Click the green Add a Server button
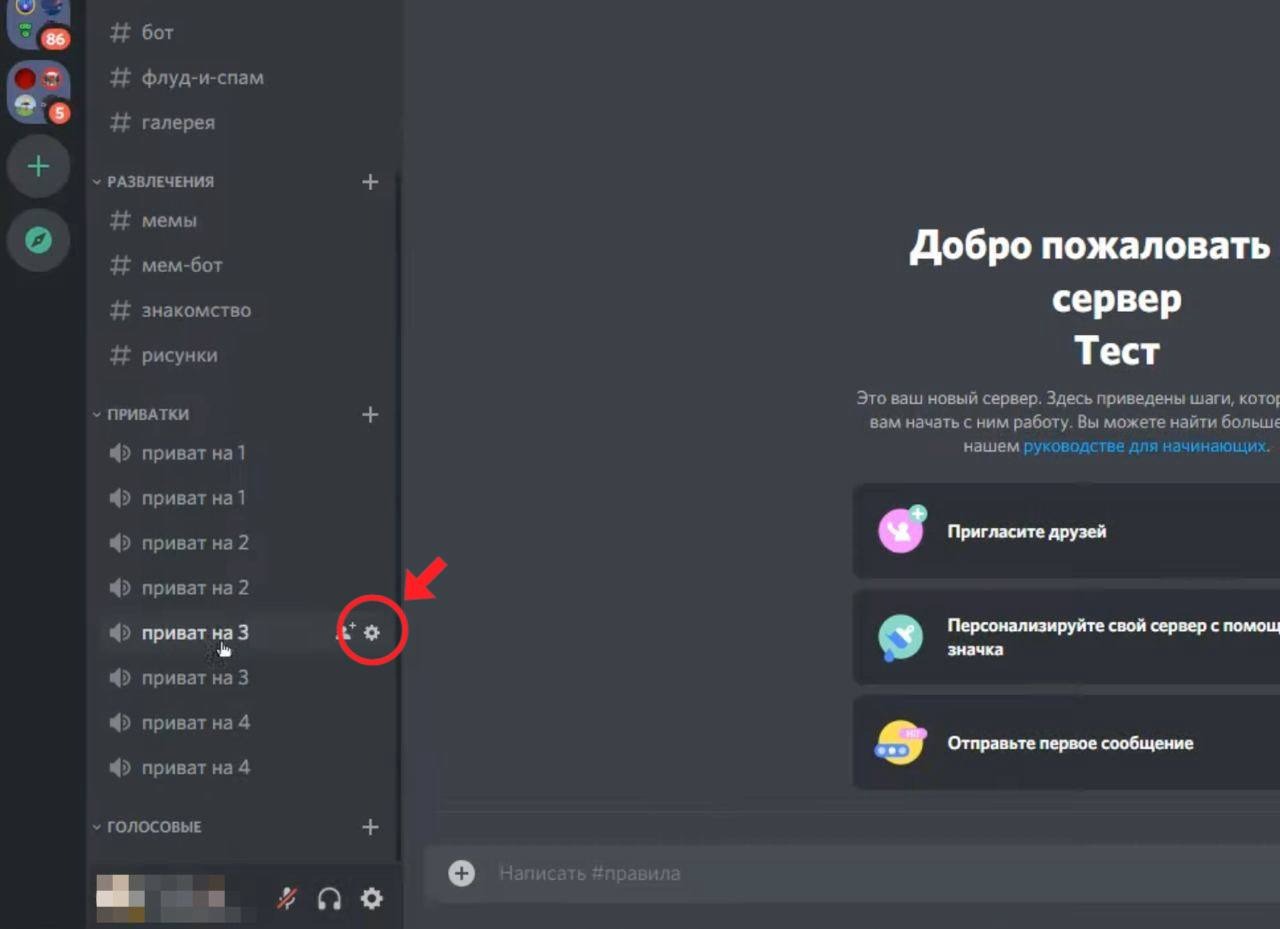This screenshot has width=1280, height=929. [x=38, y=166]
